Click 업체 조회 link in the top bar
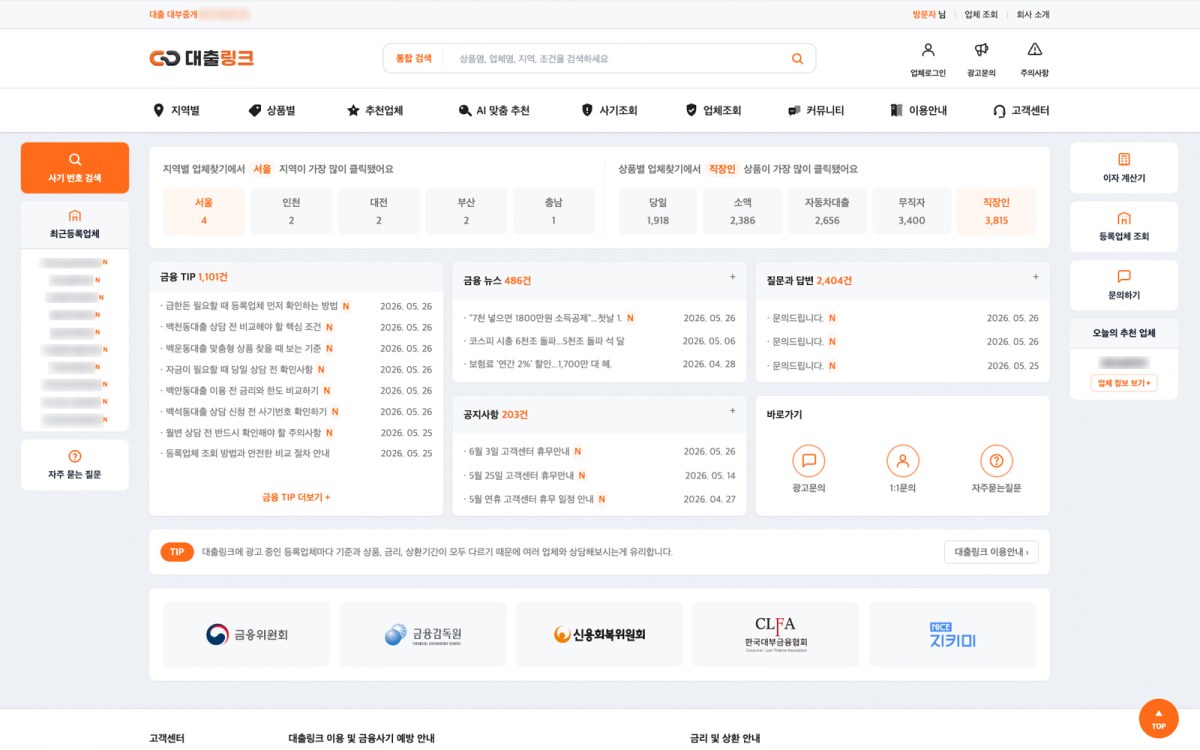1200x750 pixels. 981,15
